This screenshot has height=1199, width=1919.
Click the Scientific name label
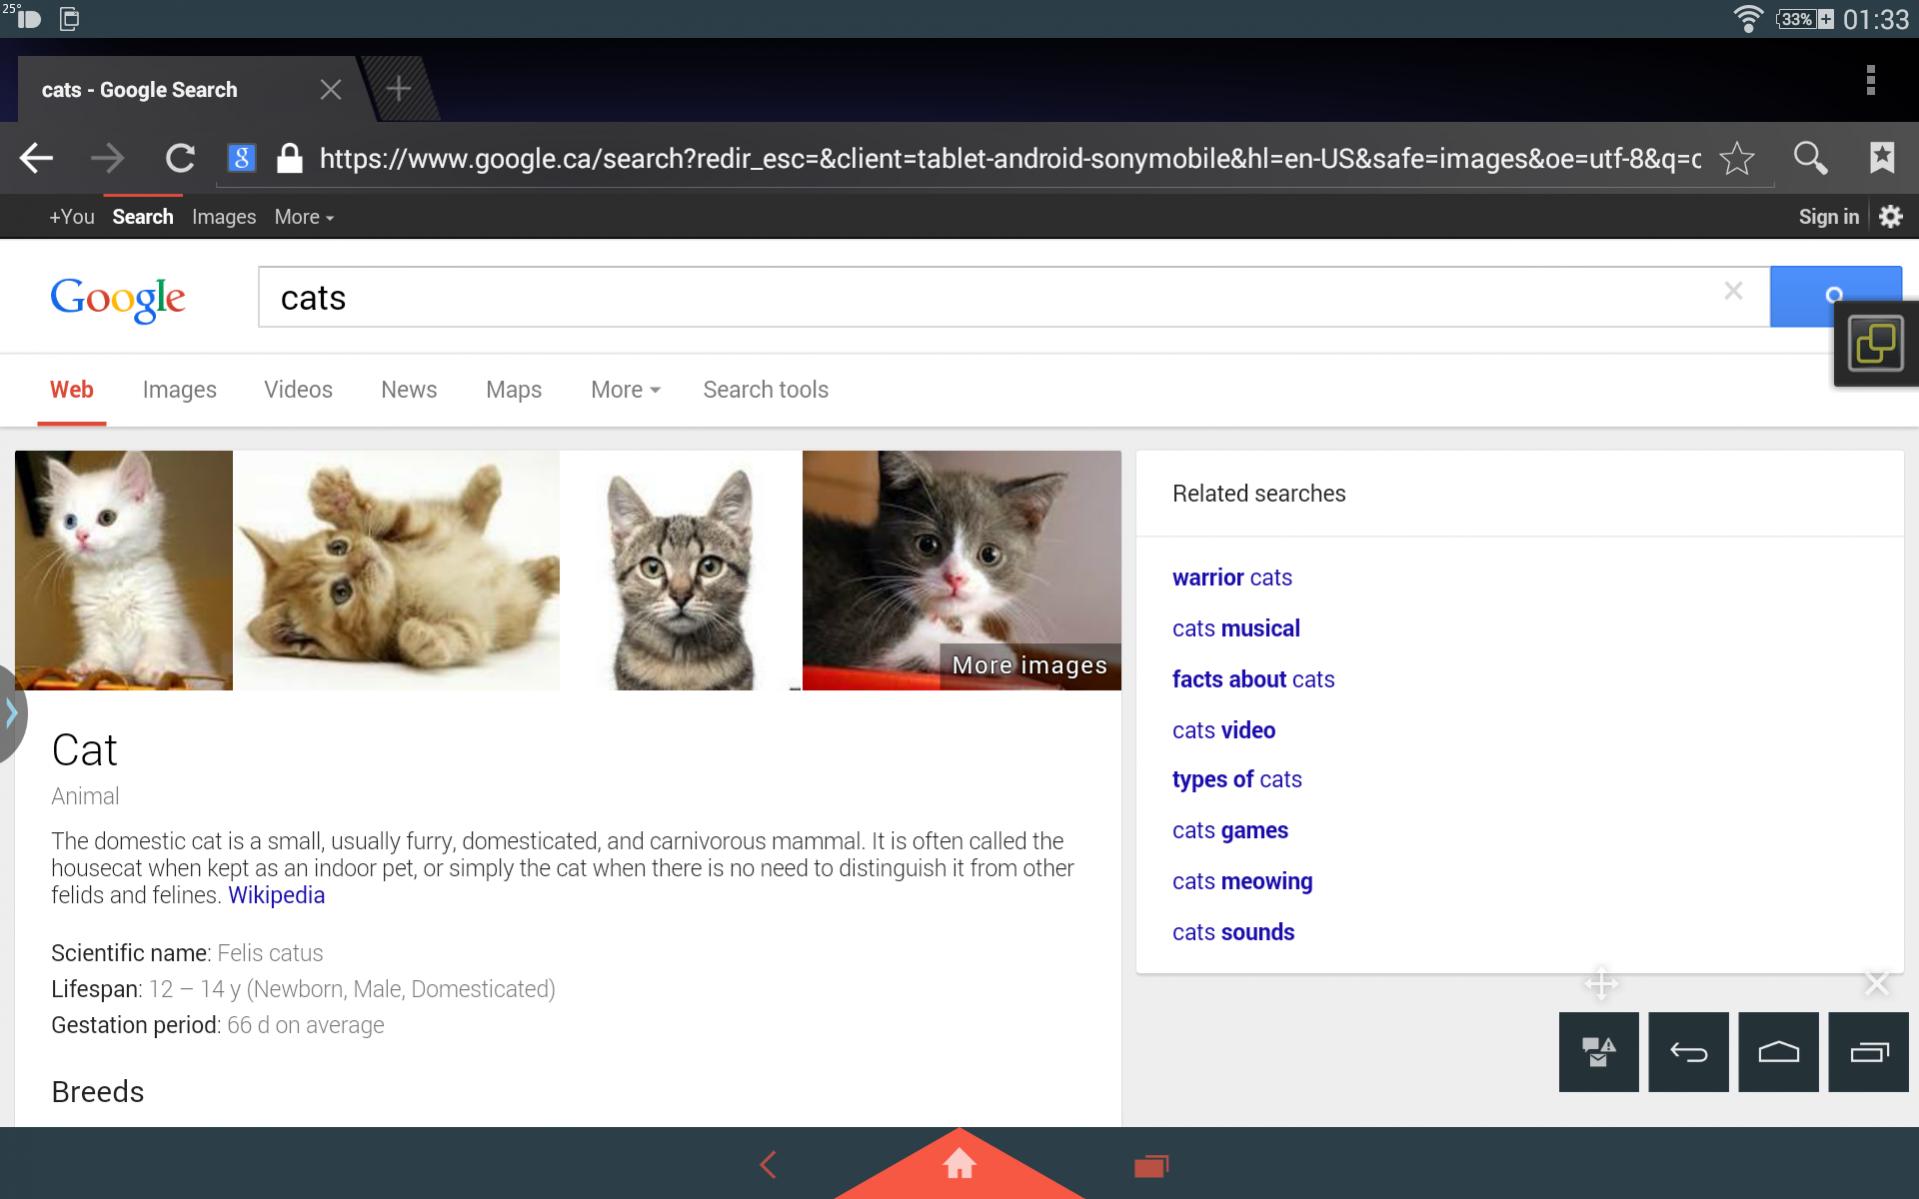pos(131,953)
